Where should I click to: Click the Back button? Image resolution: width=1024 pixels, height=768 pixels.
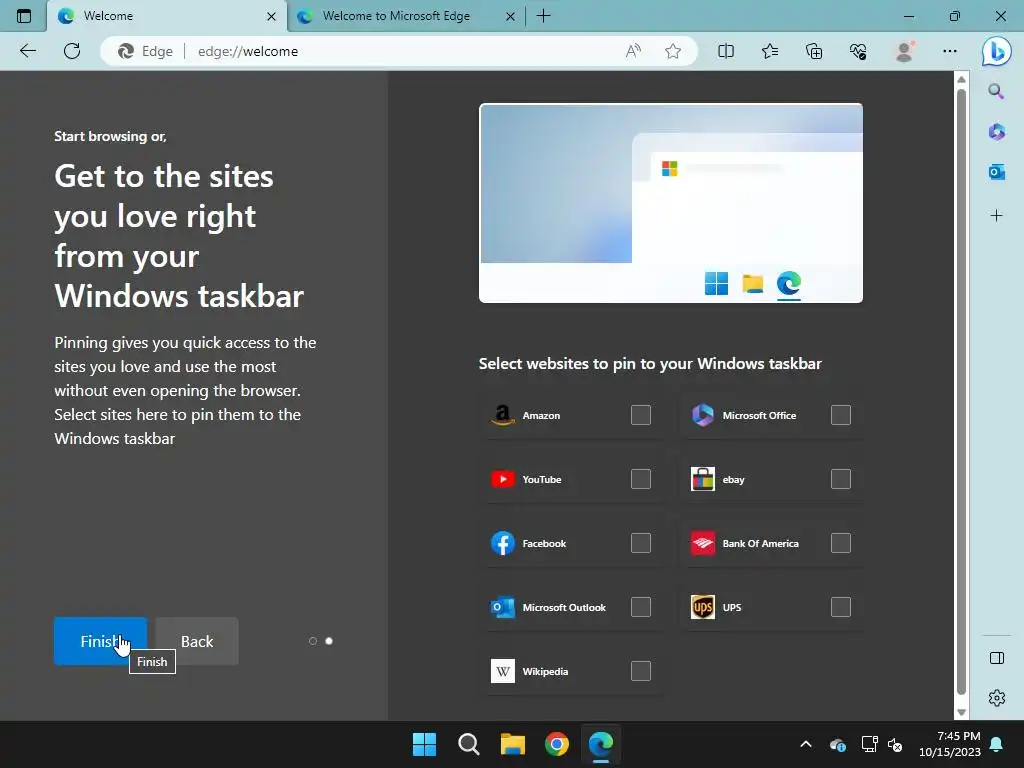[197, 641]
